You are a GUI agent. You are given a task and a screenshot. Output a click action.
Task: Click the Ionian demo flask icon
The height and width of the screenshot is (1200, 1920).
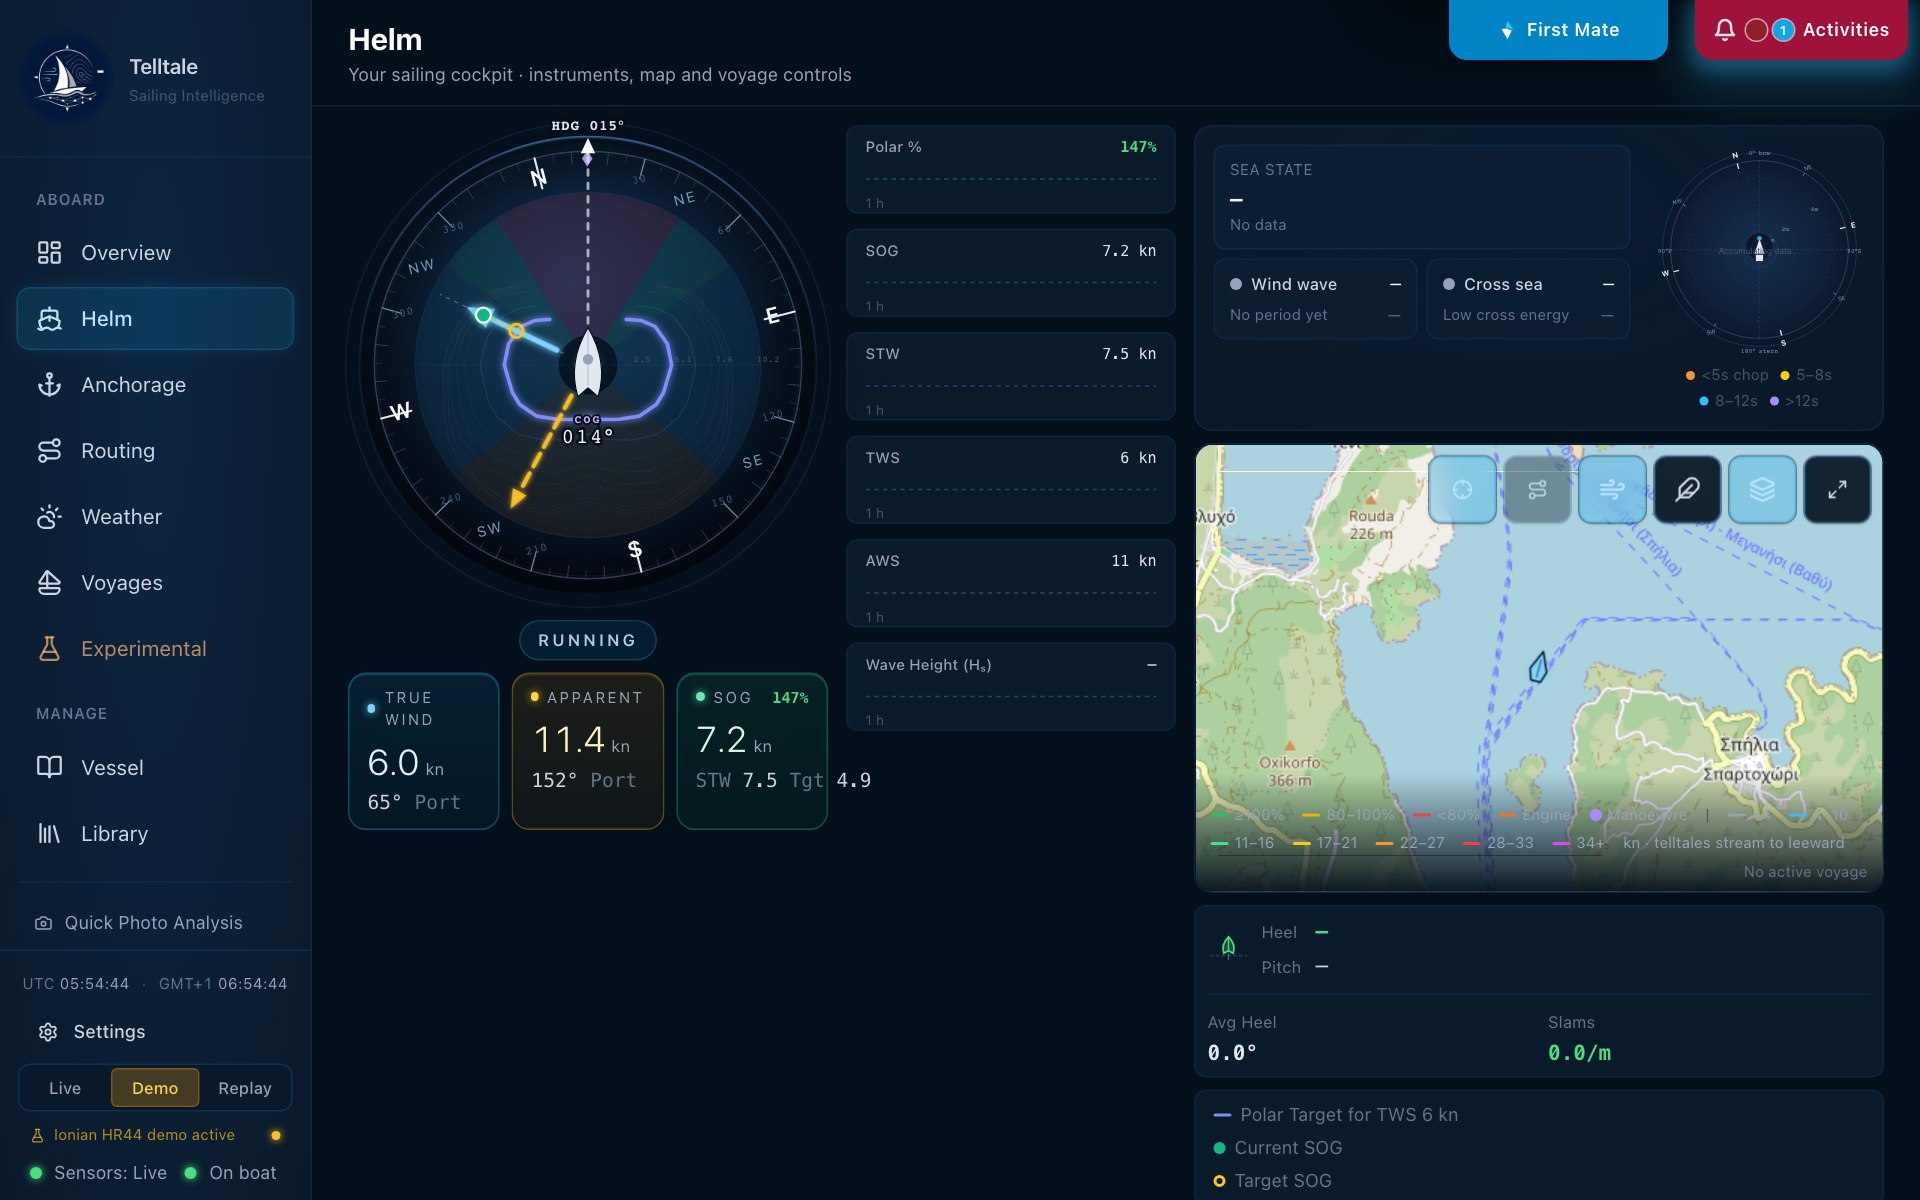37,1135
